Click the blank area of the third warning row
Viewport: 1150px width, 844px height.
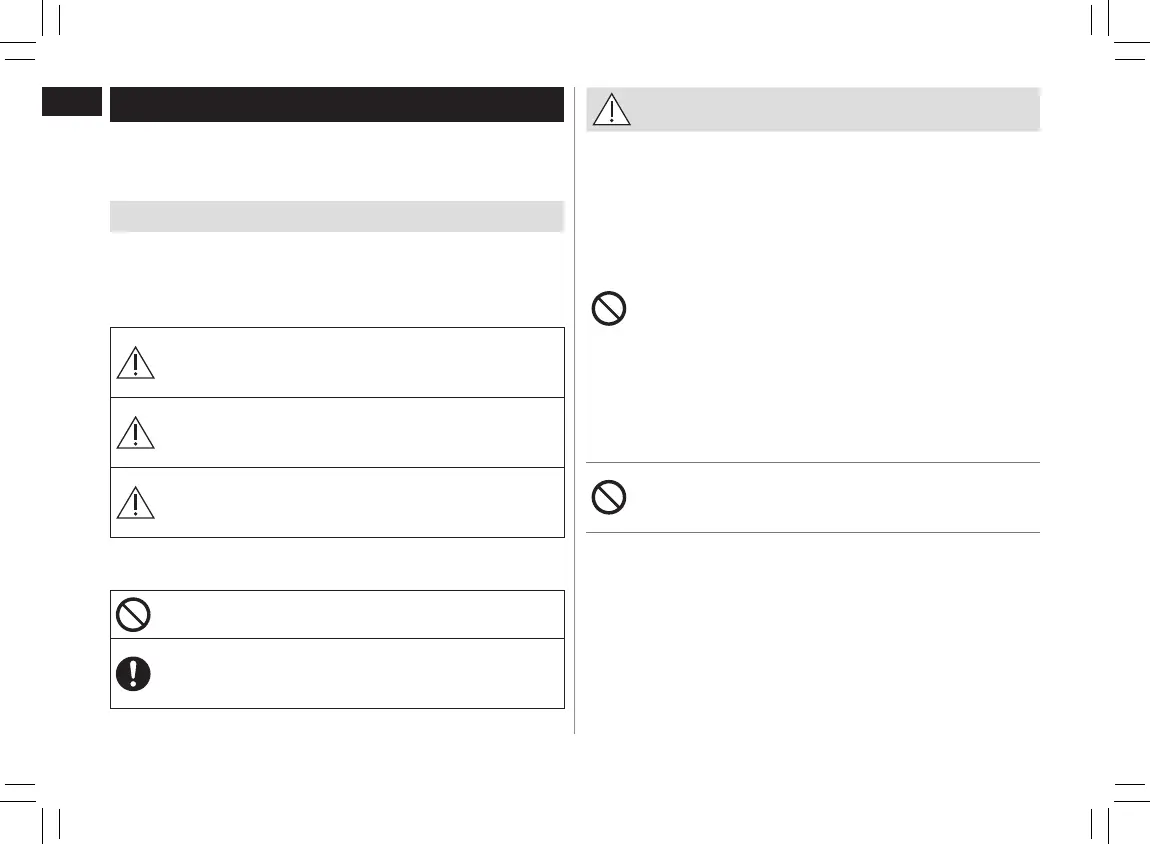coord(360,503)
